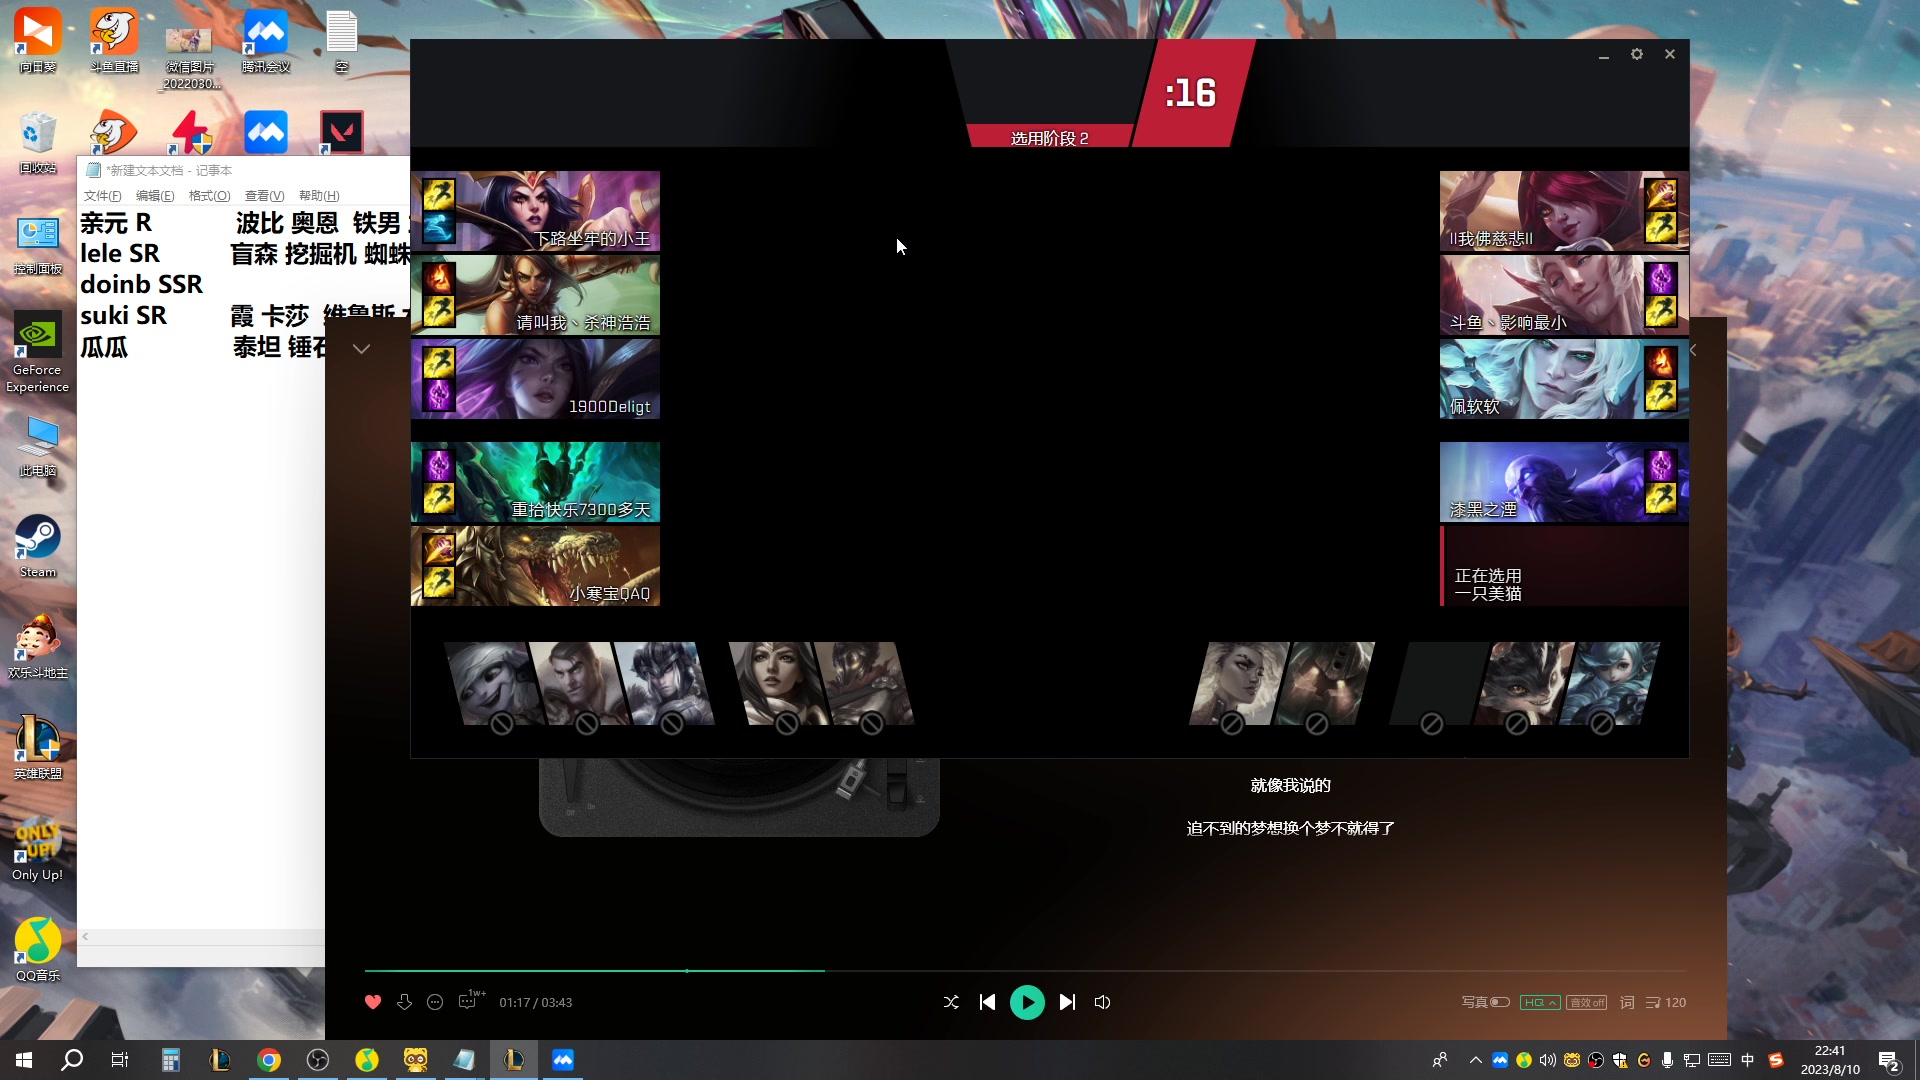Seek within the song progress bar
This screenshot has width=1920, height=1080.
[1025, 970]
